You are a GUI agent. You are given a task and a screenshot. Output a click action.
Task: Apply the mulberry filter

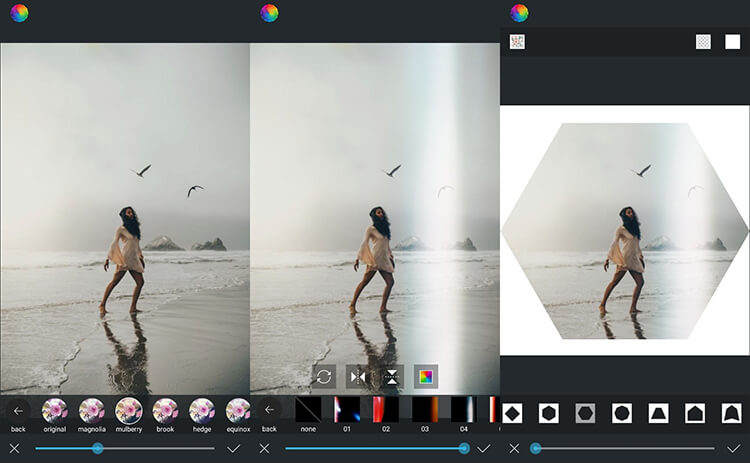(x=129, y=410)
